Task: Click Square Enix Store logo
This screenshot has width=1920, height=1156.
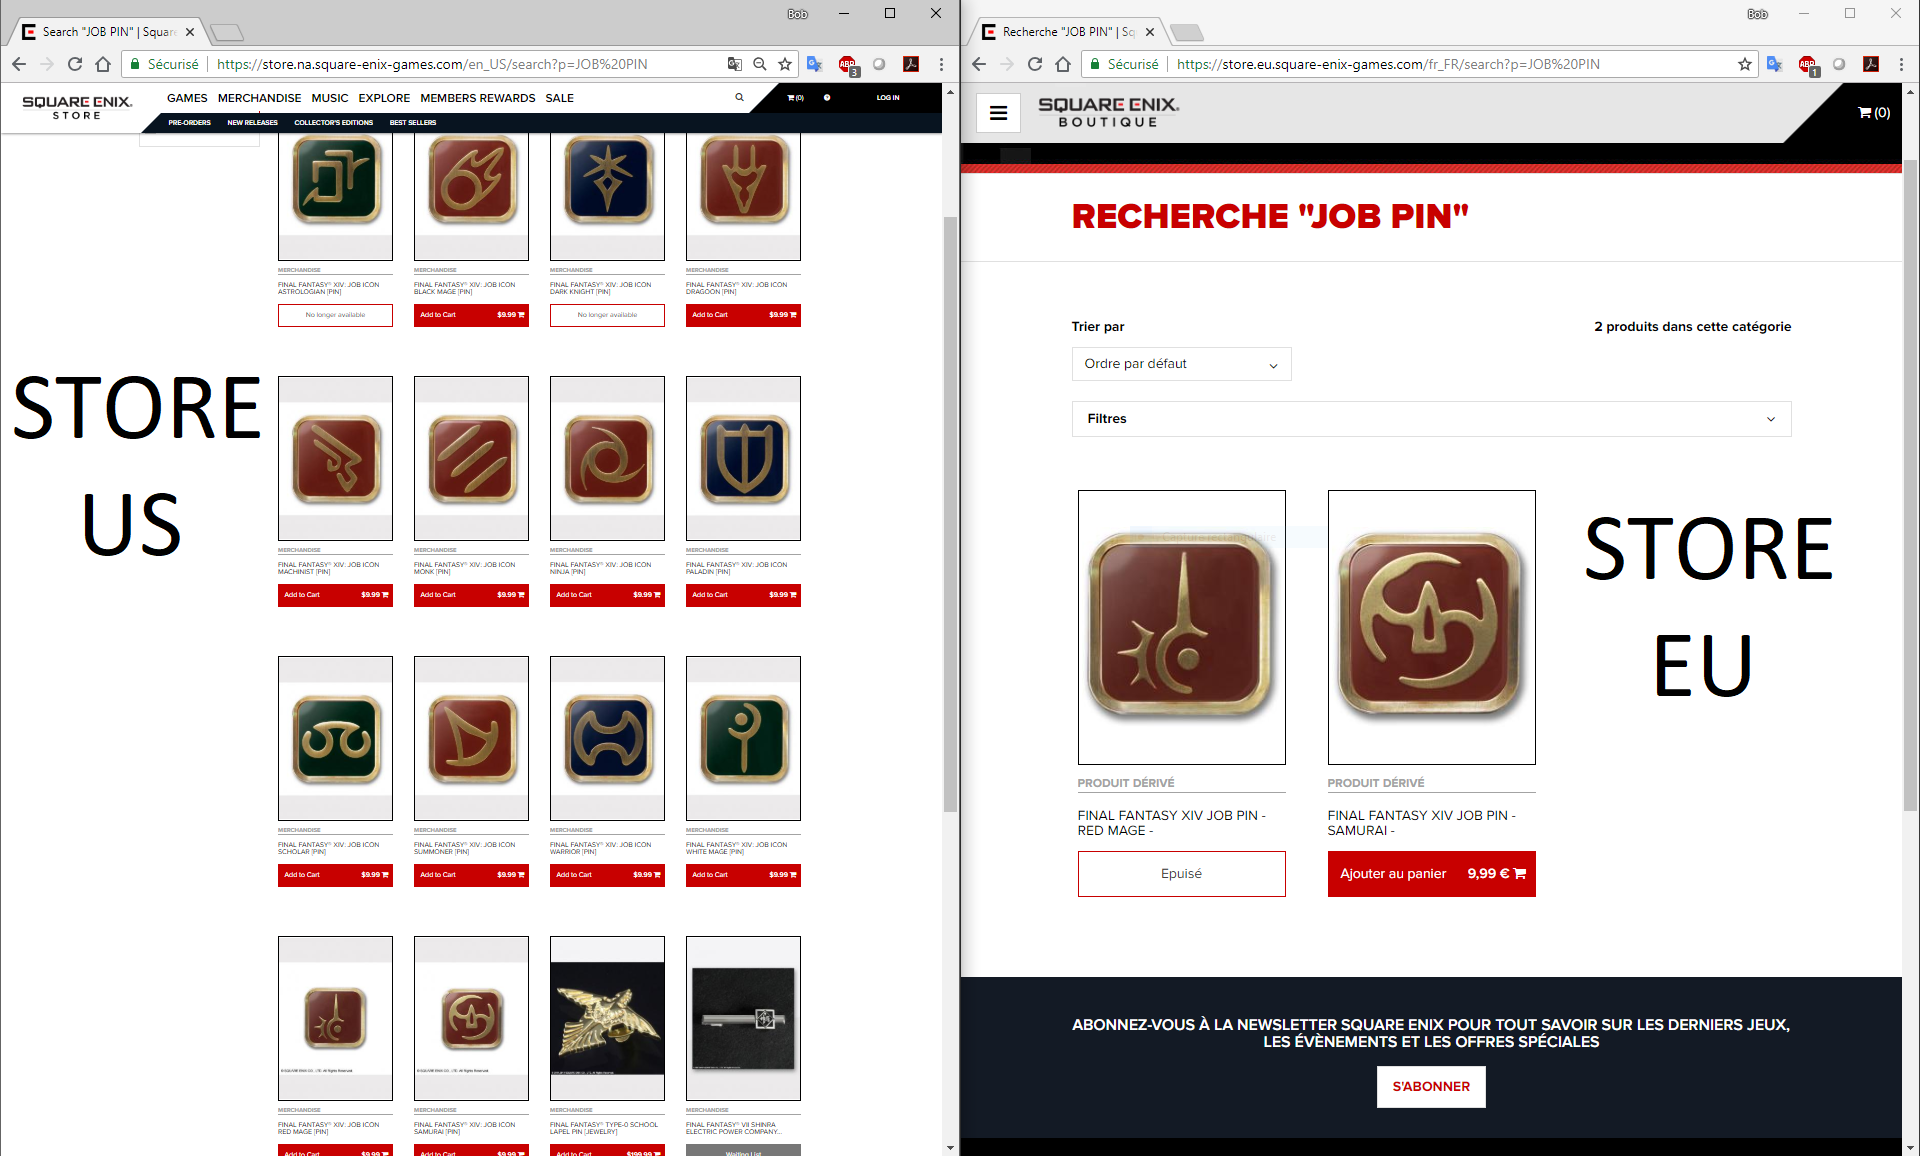Action: 77,107
